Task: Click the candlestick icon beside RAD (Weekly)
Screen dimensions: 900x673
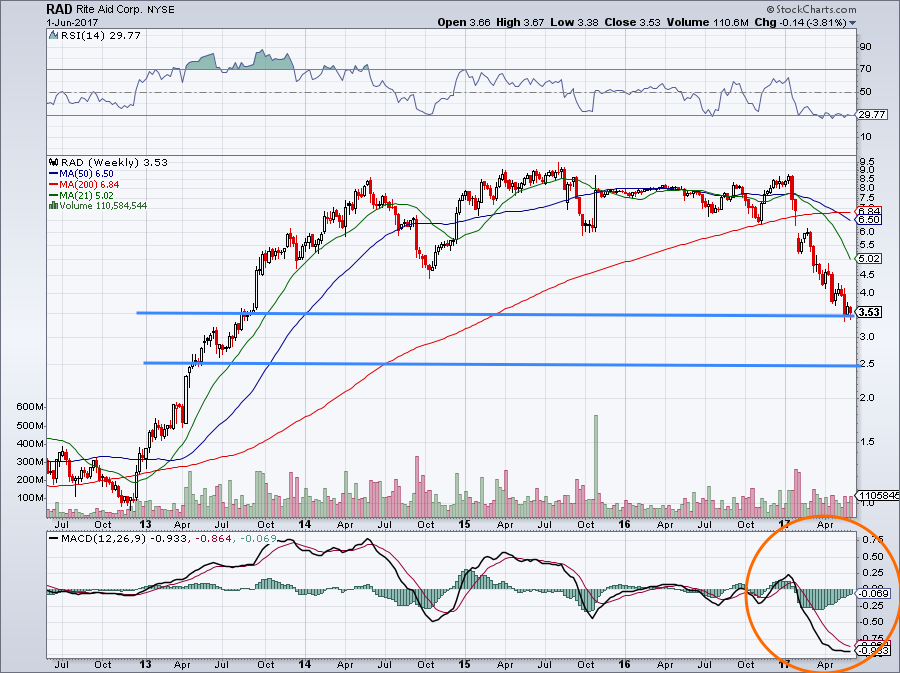Action: [54, 163]
